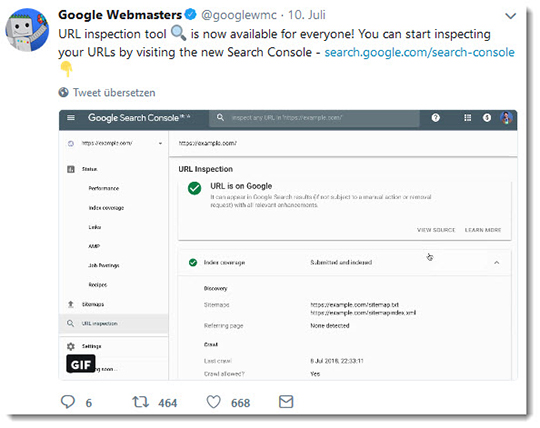The image size is (540, 428).
Task: Click the search.google.com/search-console link
Action: (x=419, y=52)
